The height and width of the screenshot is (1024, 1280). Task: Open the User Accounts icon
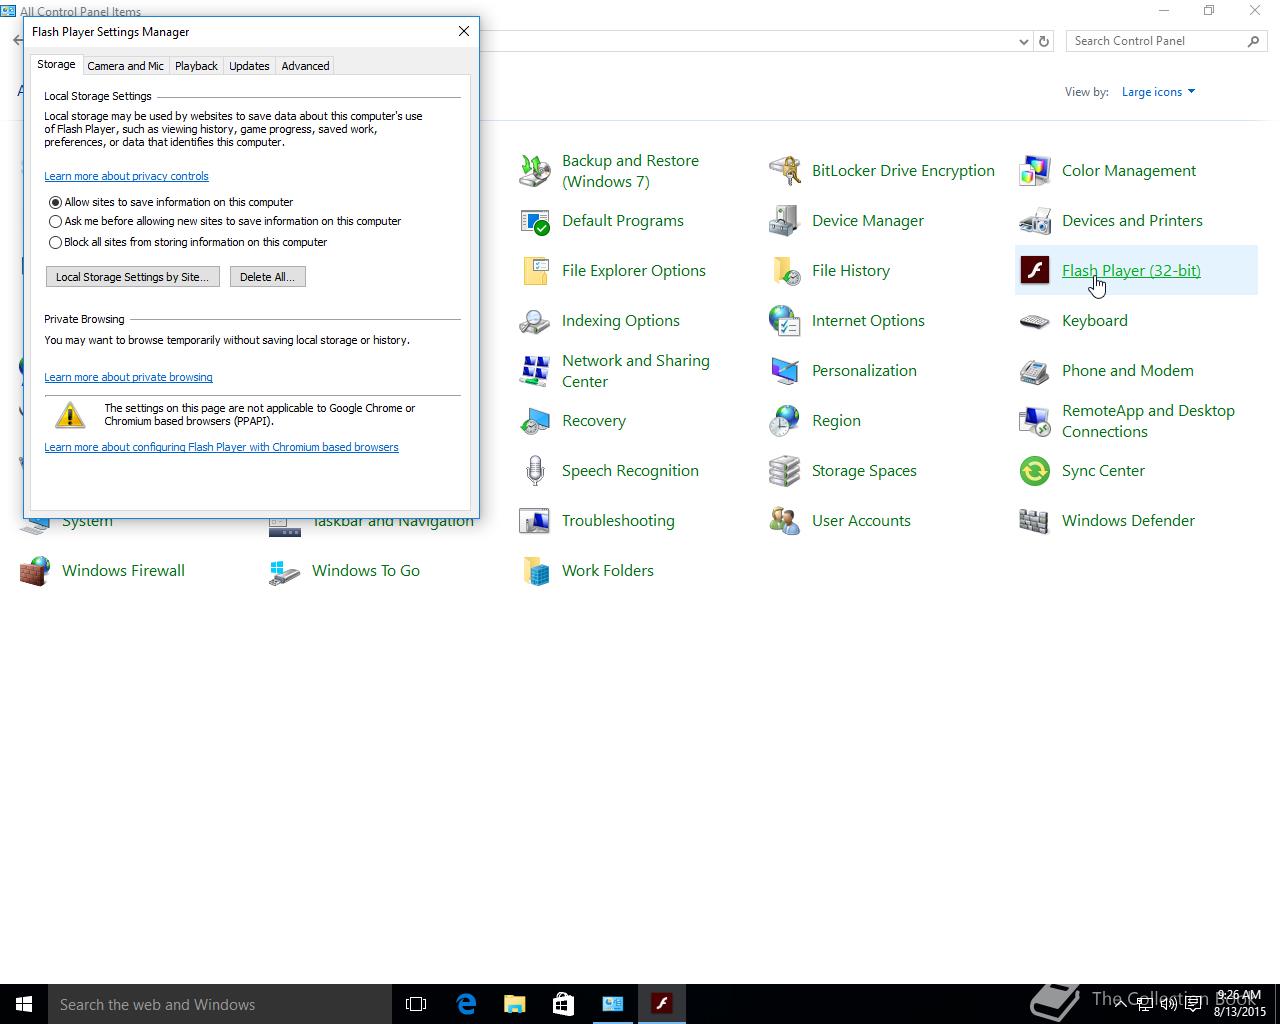click(x=785, y=521)
